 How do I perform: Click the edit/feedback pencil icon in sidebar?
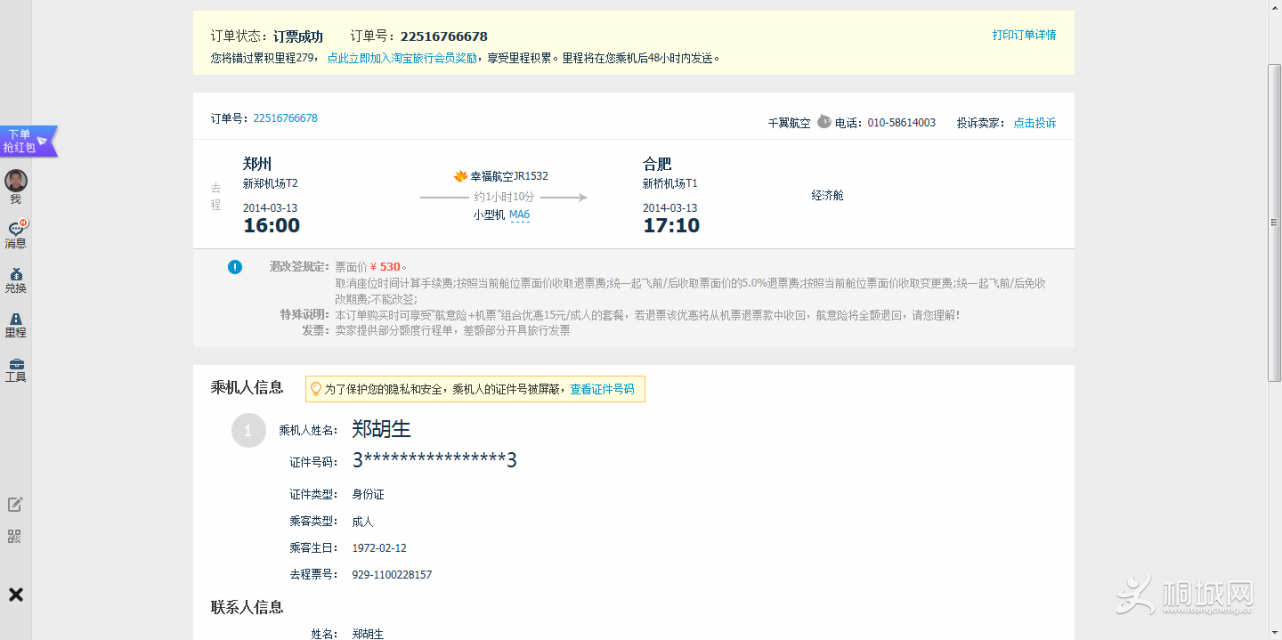pyautogui.click(x=15, y=504)
